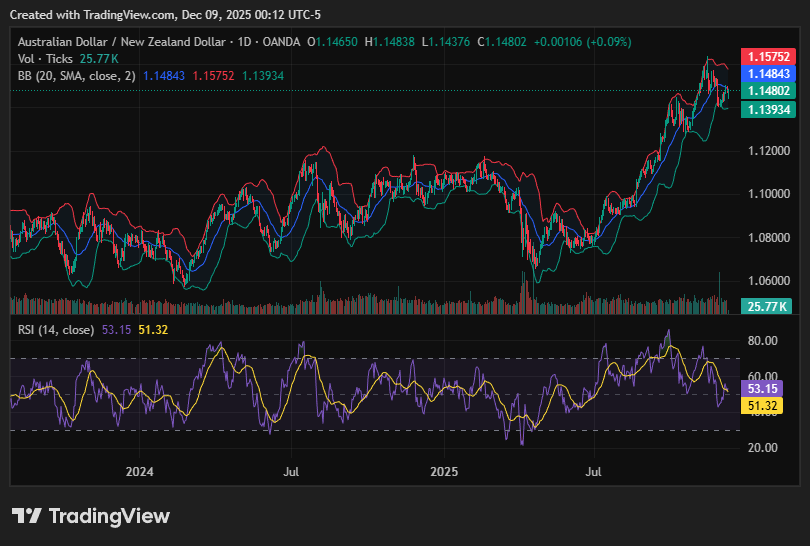Screen dimensions: 810x546
Task: Click the blue 1.14843 basis price tag
Action: (765, 74)
